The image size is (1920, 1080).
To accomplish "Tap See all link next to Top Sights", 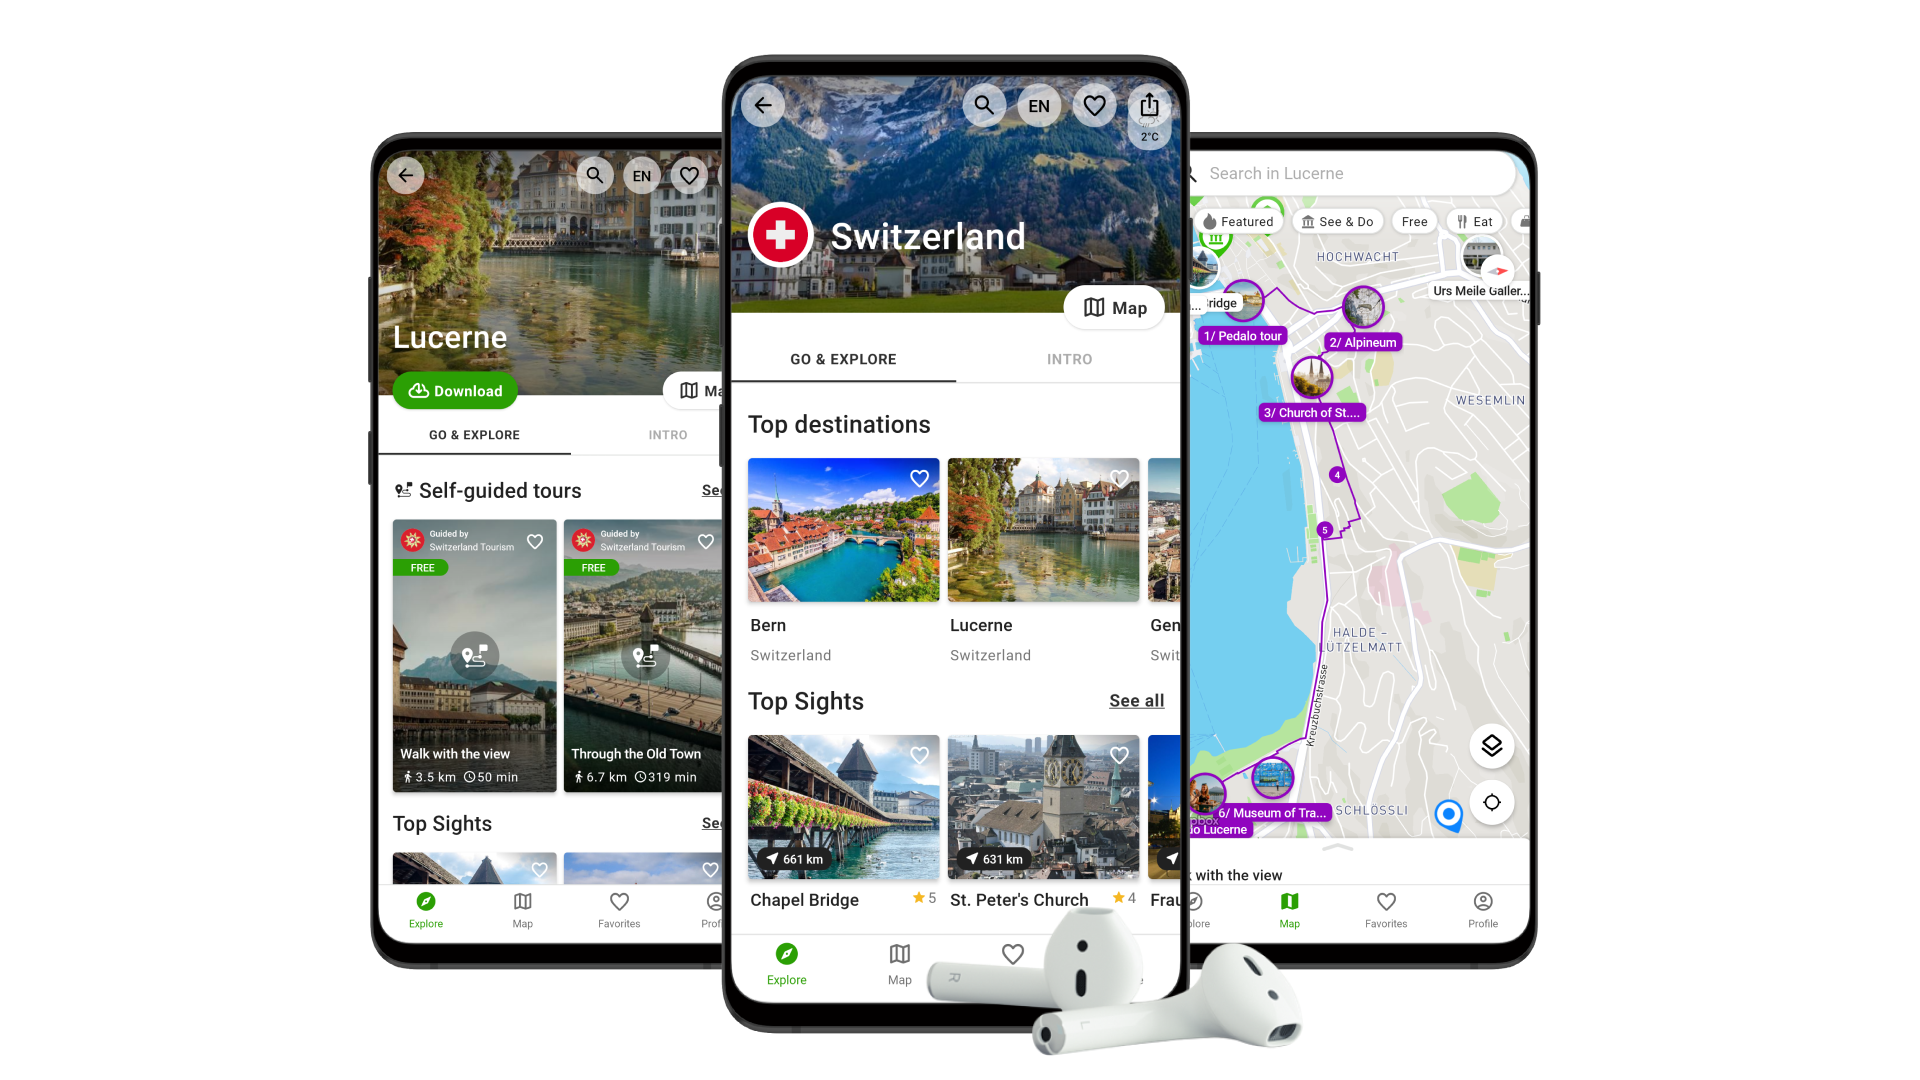I will point(1134,700).
